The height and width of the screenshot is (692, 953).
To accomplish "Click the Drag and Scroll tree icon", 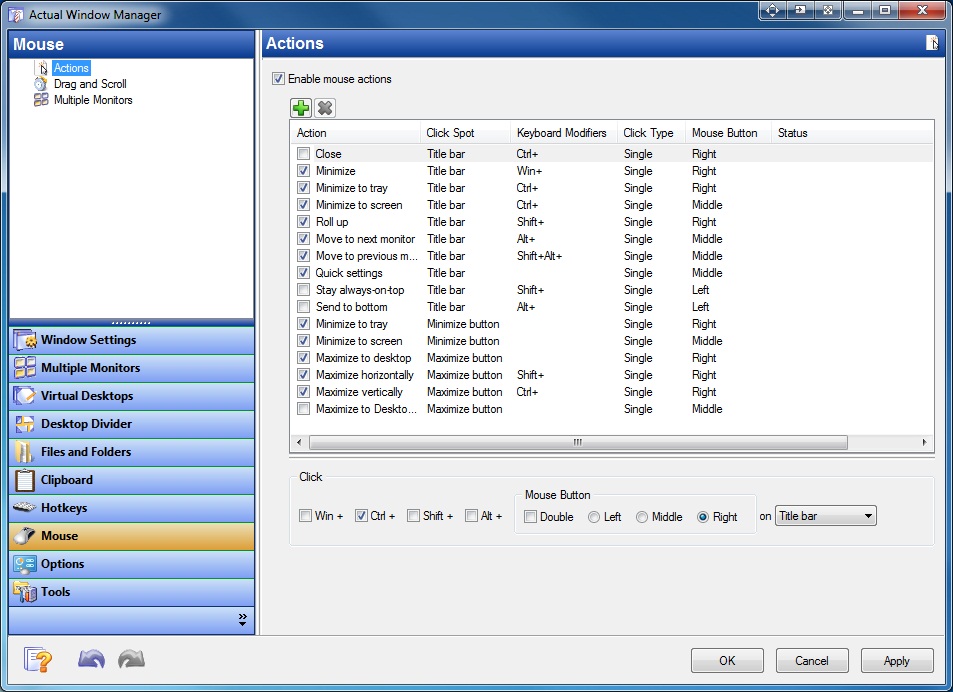I will pos(41,84).
